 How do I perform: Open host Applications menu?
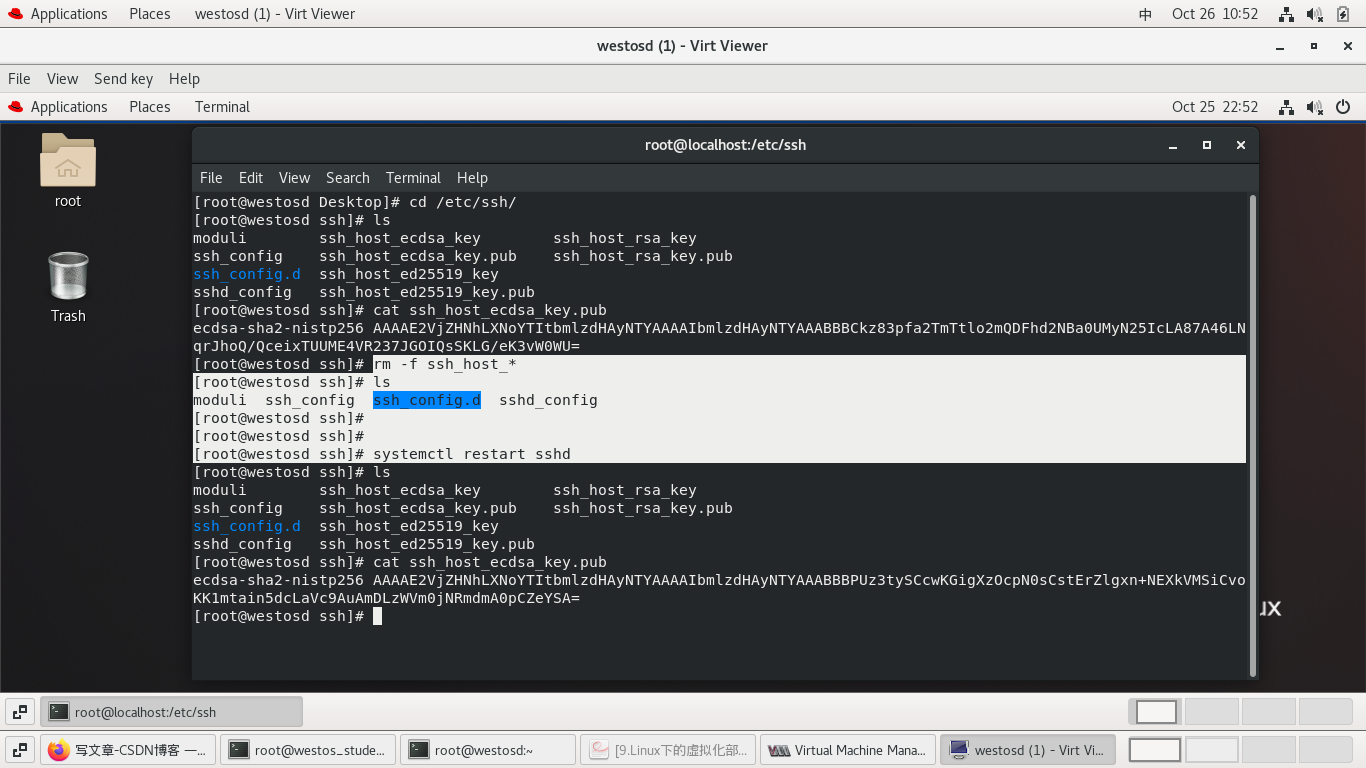tap(58, 14)
